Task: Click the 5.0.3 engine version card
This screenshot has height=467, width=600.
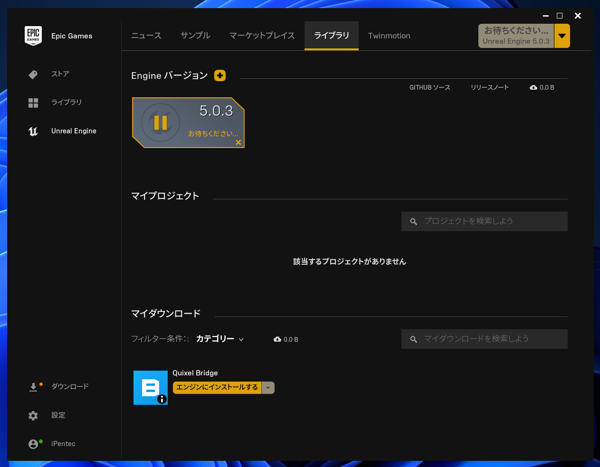Action: coord(188,122)
